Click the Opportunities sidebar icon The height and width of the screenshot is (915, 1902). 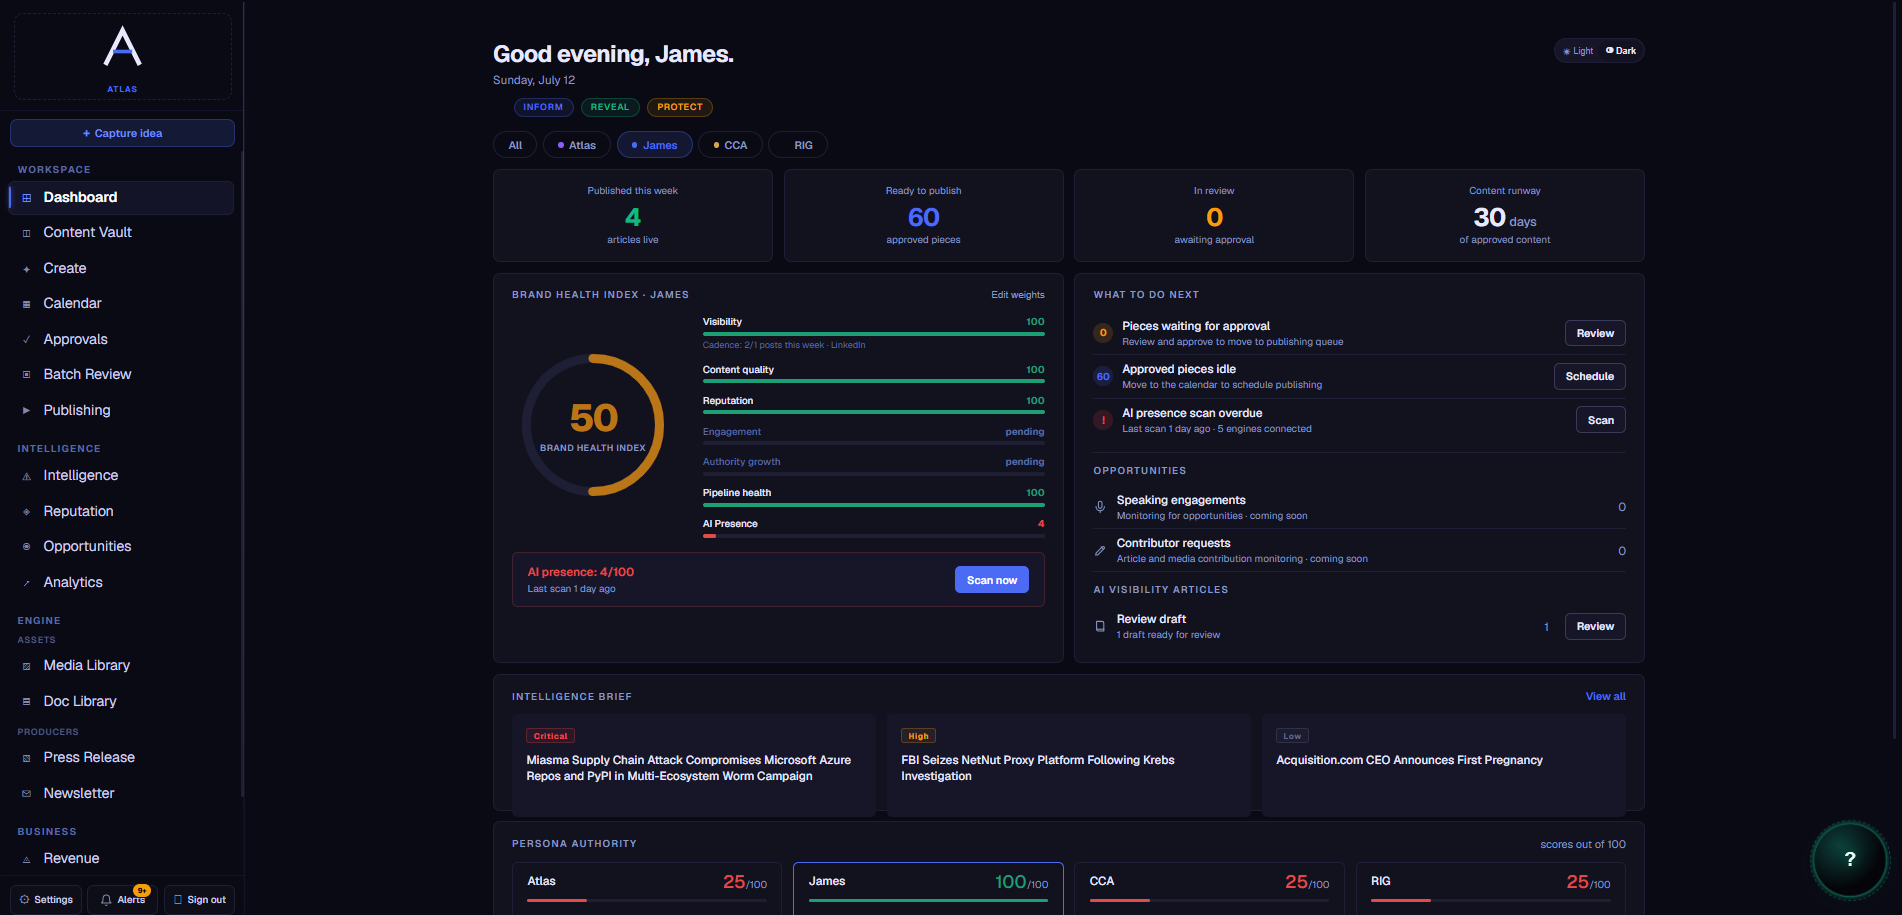(27, 547)
